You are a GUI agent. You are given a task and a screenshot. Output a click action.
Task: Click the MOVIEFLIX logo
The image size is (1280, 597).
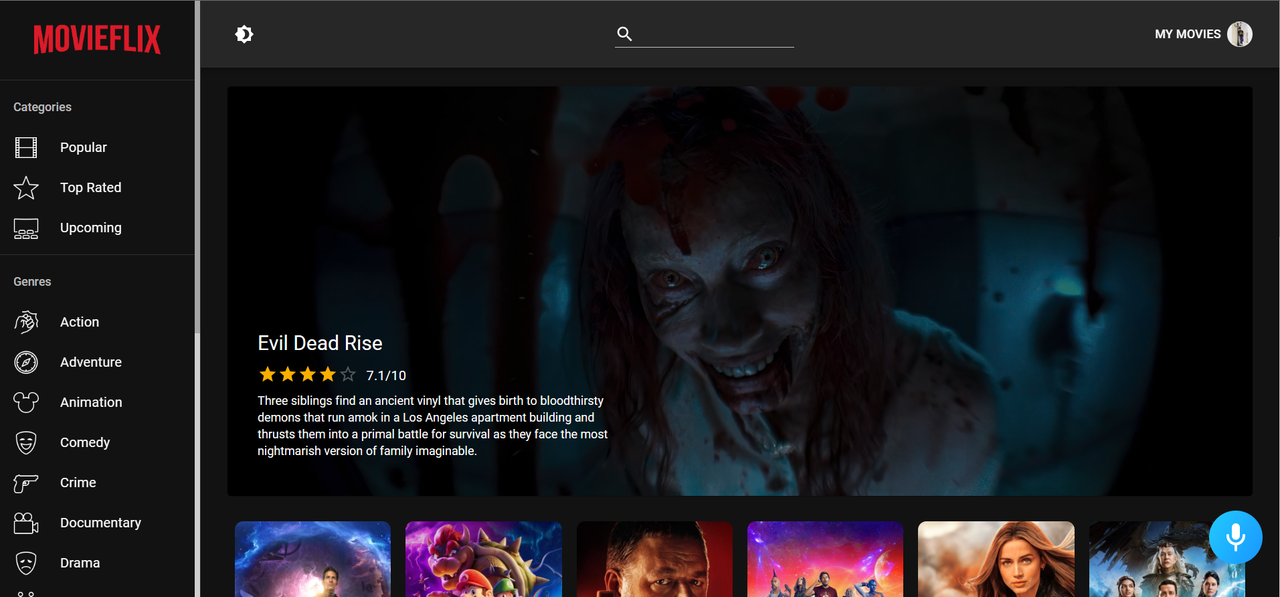(x=97, y=40)
